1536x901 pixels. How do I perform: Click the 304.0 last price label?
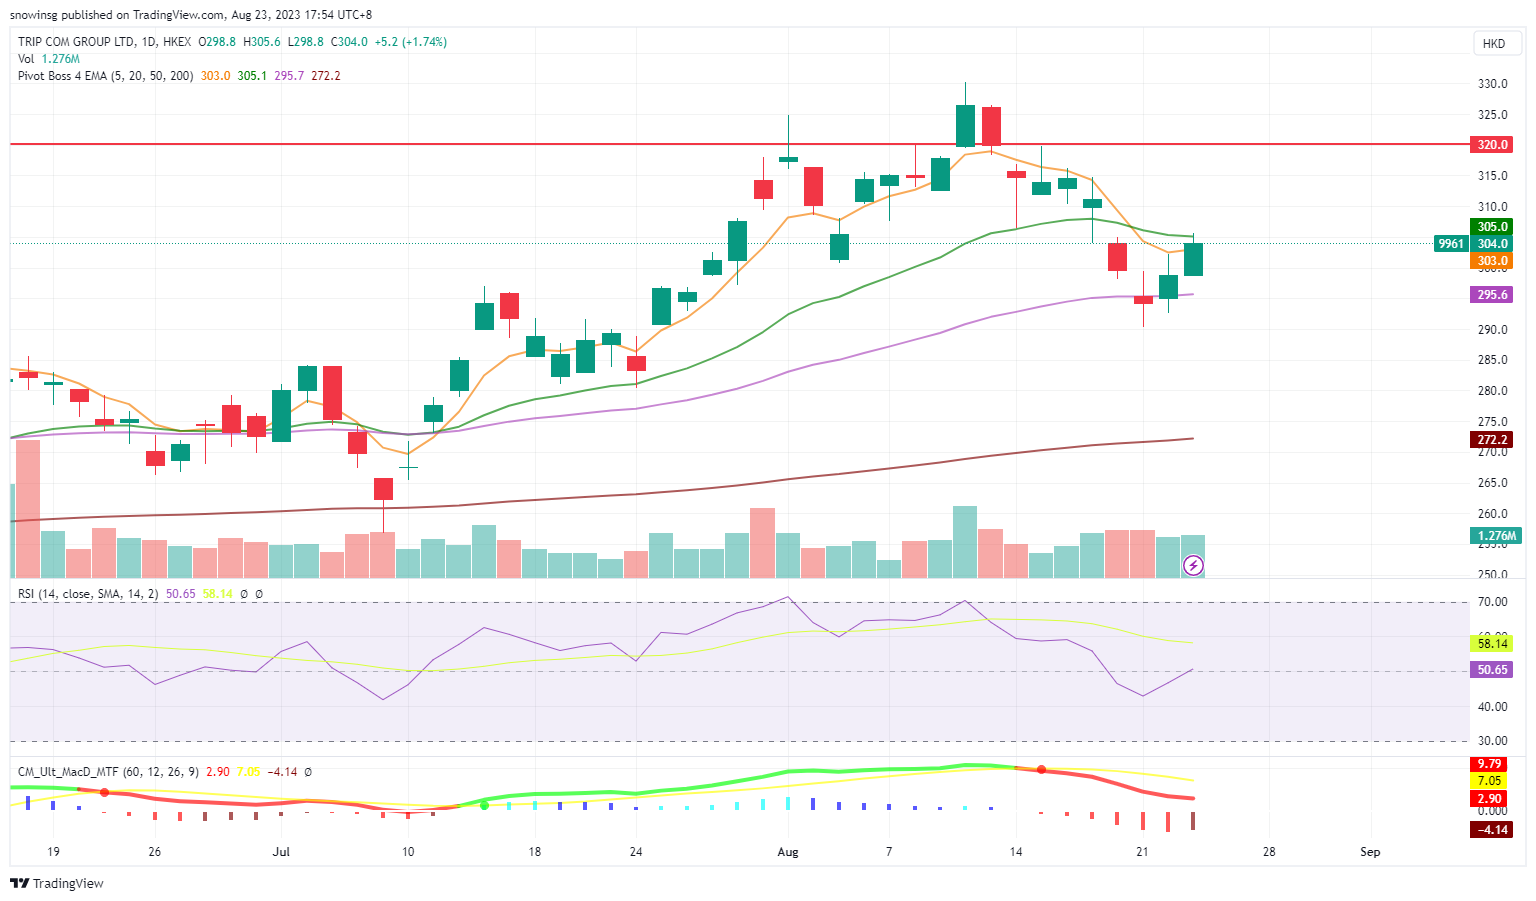[x=1492, y=244]
